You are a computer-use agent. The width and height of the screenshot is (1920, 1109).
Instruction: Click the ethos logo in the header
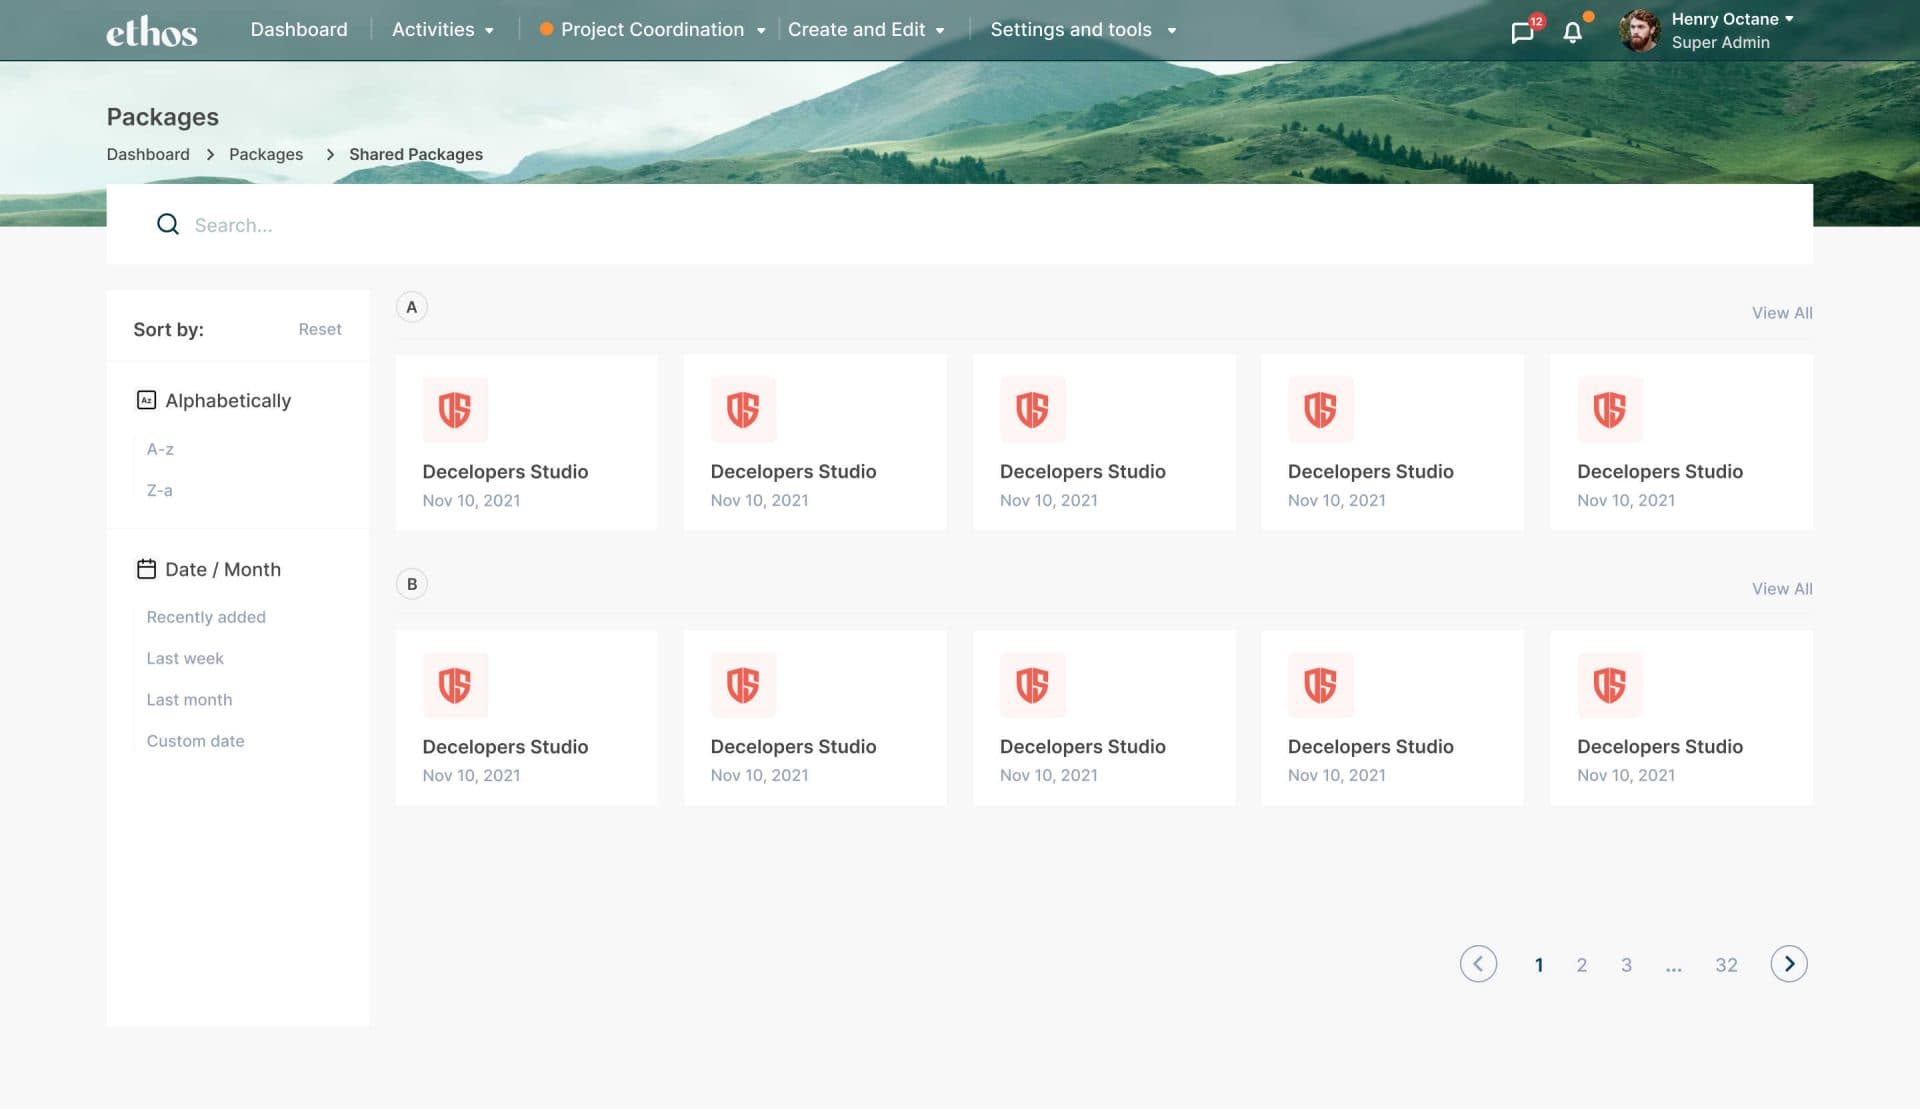pyautogui.click(x=151, y=31)
